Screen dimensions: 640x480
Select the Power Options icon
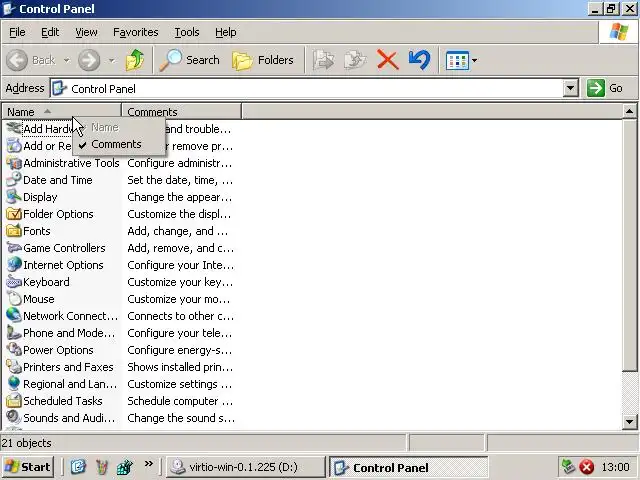[x=13, y=350]
